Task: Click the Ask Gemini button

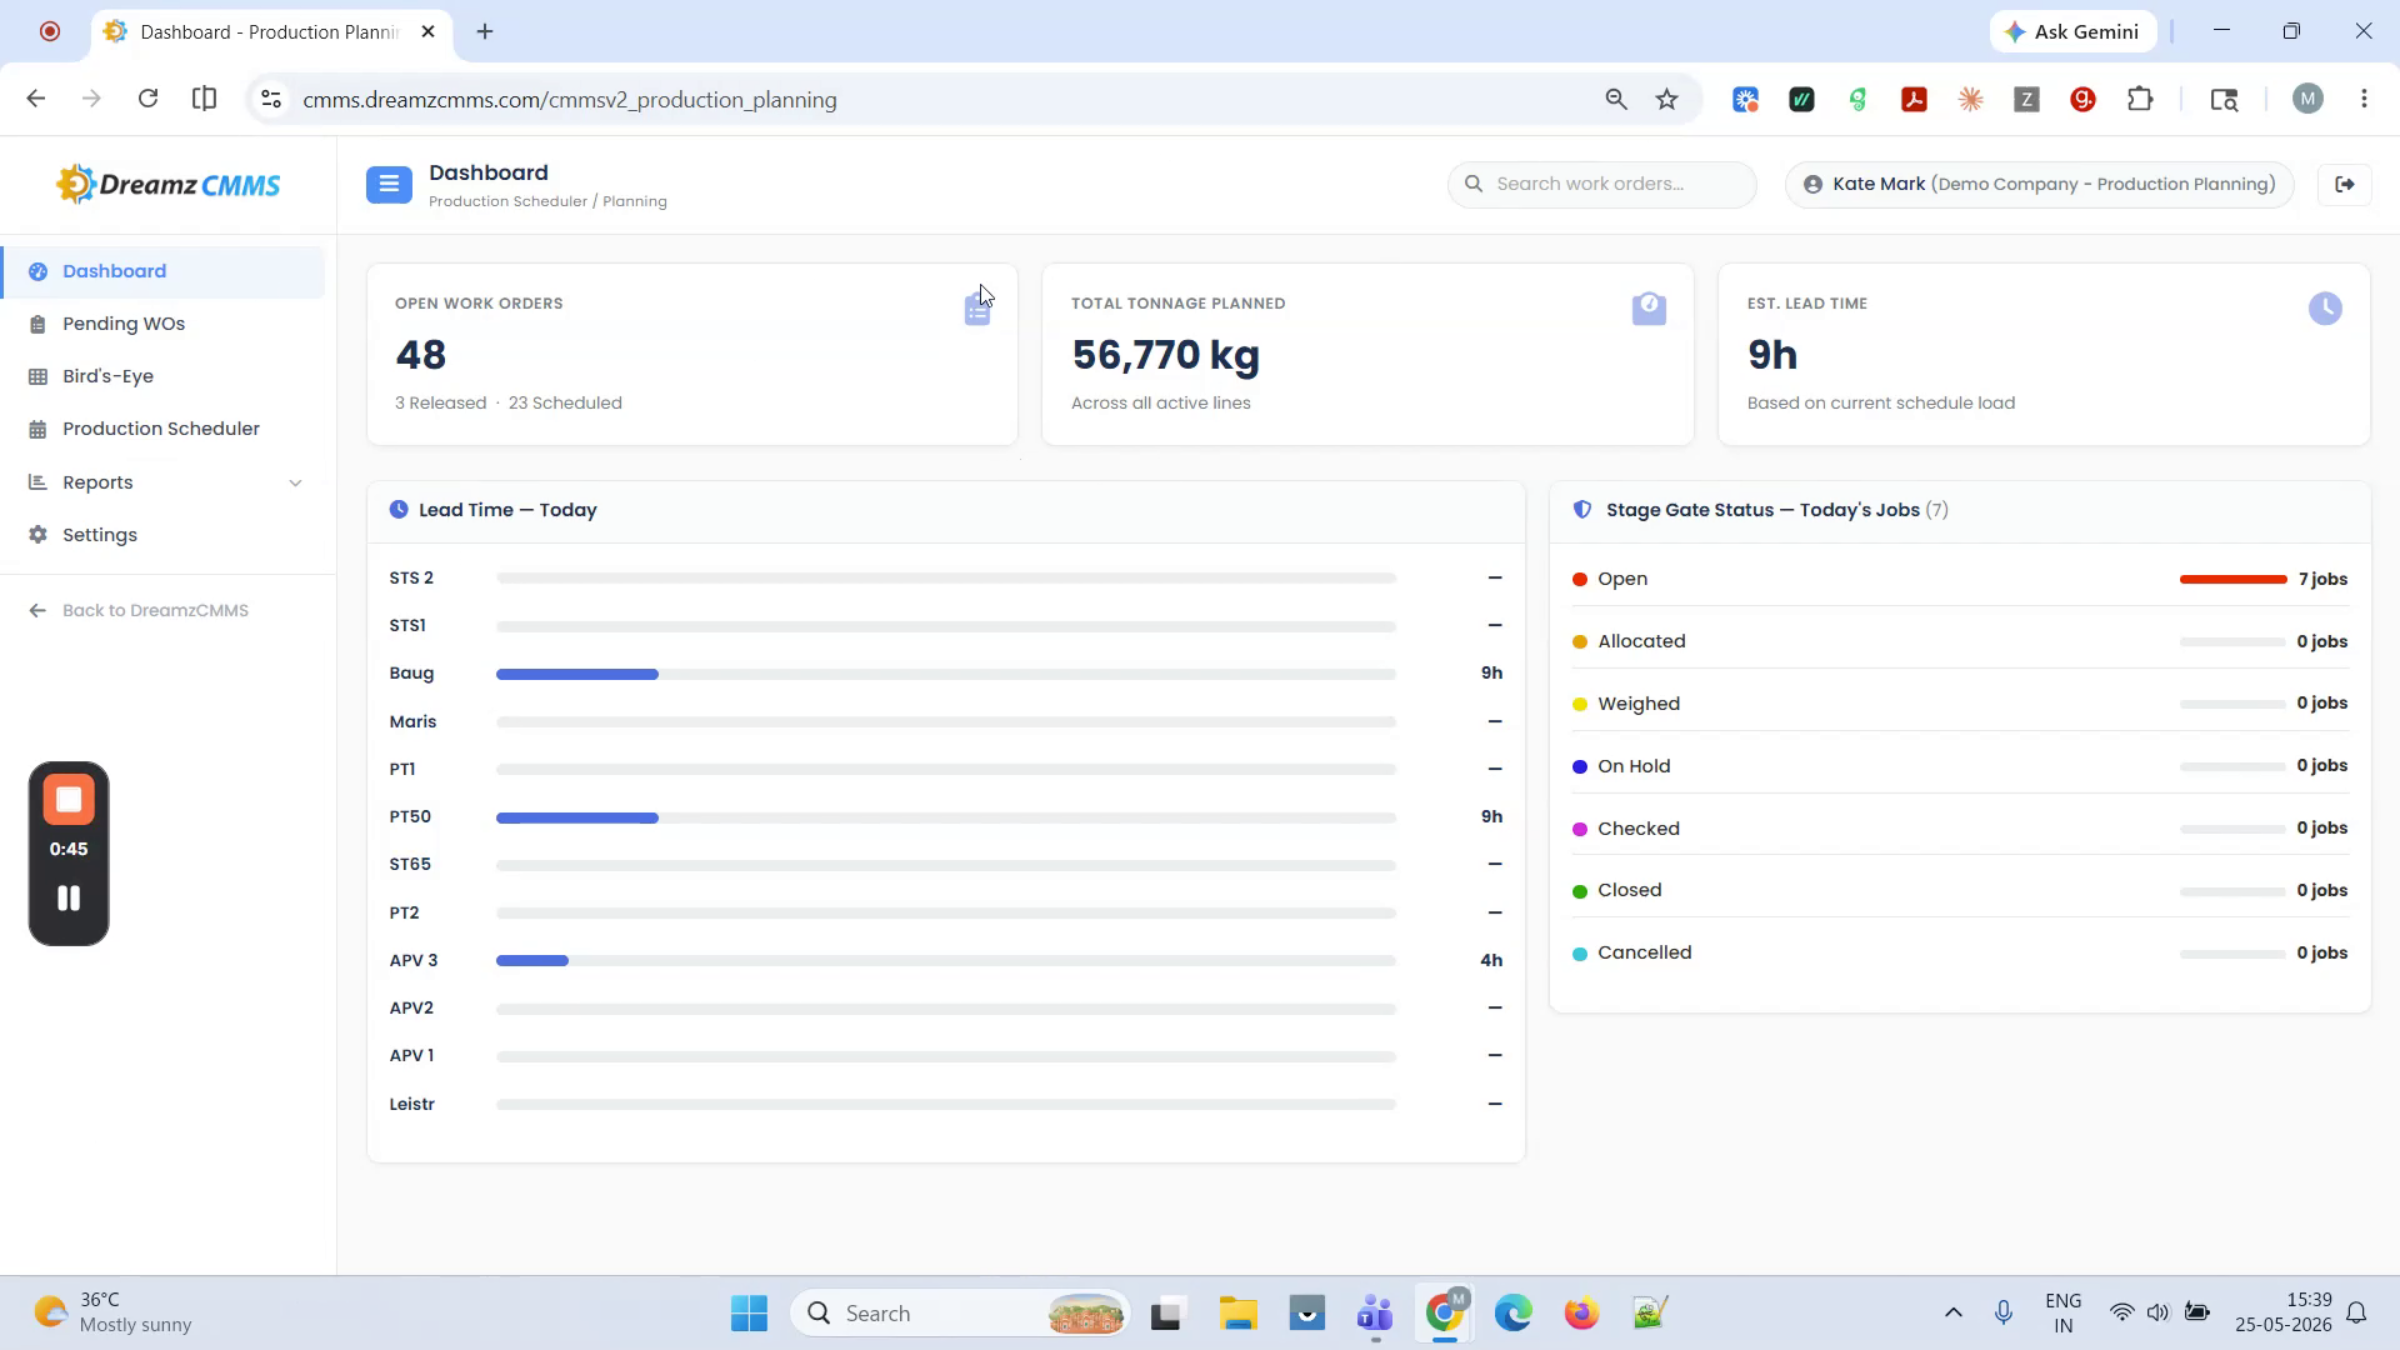Action: [x=2073, y=31]
